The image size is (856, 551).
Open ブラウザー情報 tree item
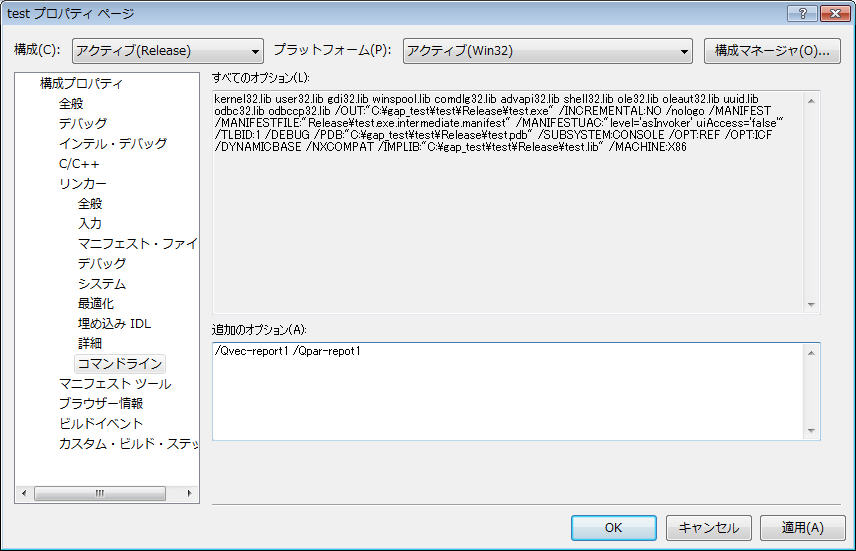coord(101,404)
